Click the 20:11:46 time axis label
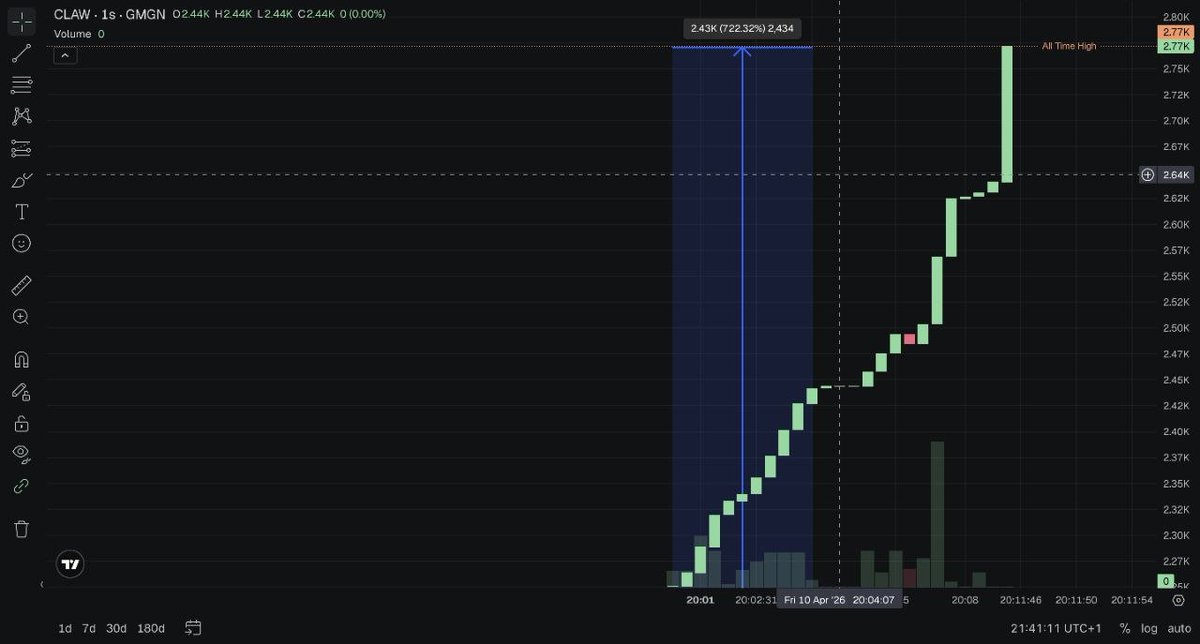This screenshot has height=644, width=1200. (1021, 600)
